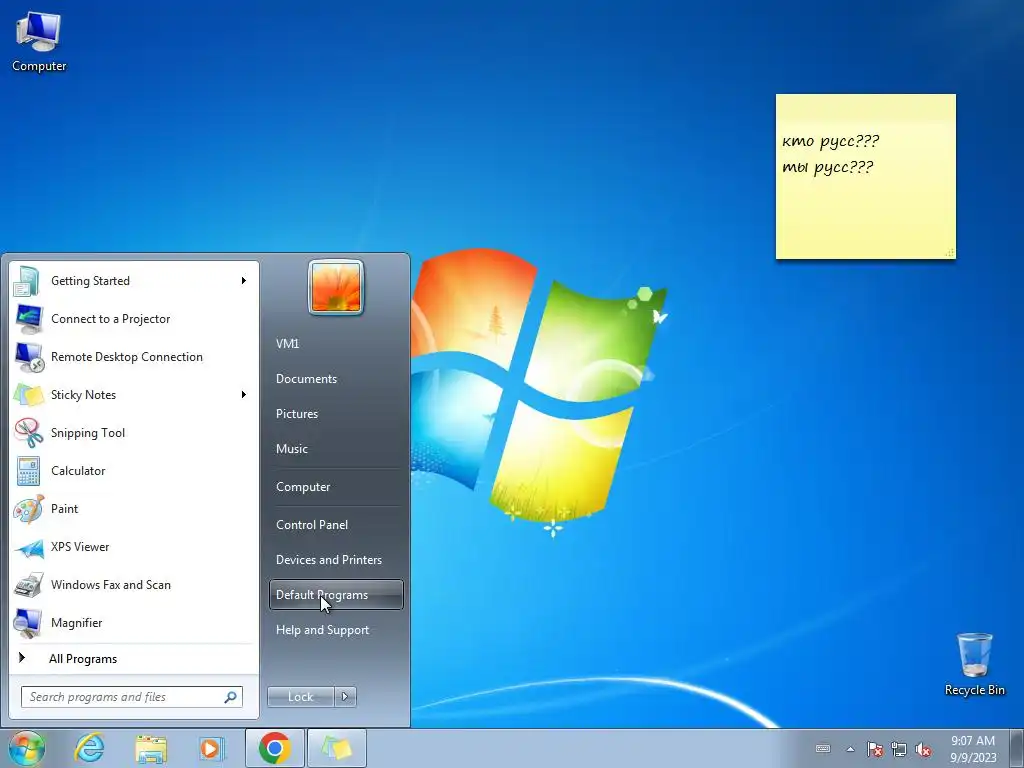The image size is (1024, 768).
Task: Open the Getting Started program icon
Action: (27, 281)
